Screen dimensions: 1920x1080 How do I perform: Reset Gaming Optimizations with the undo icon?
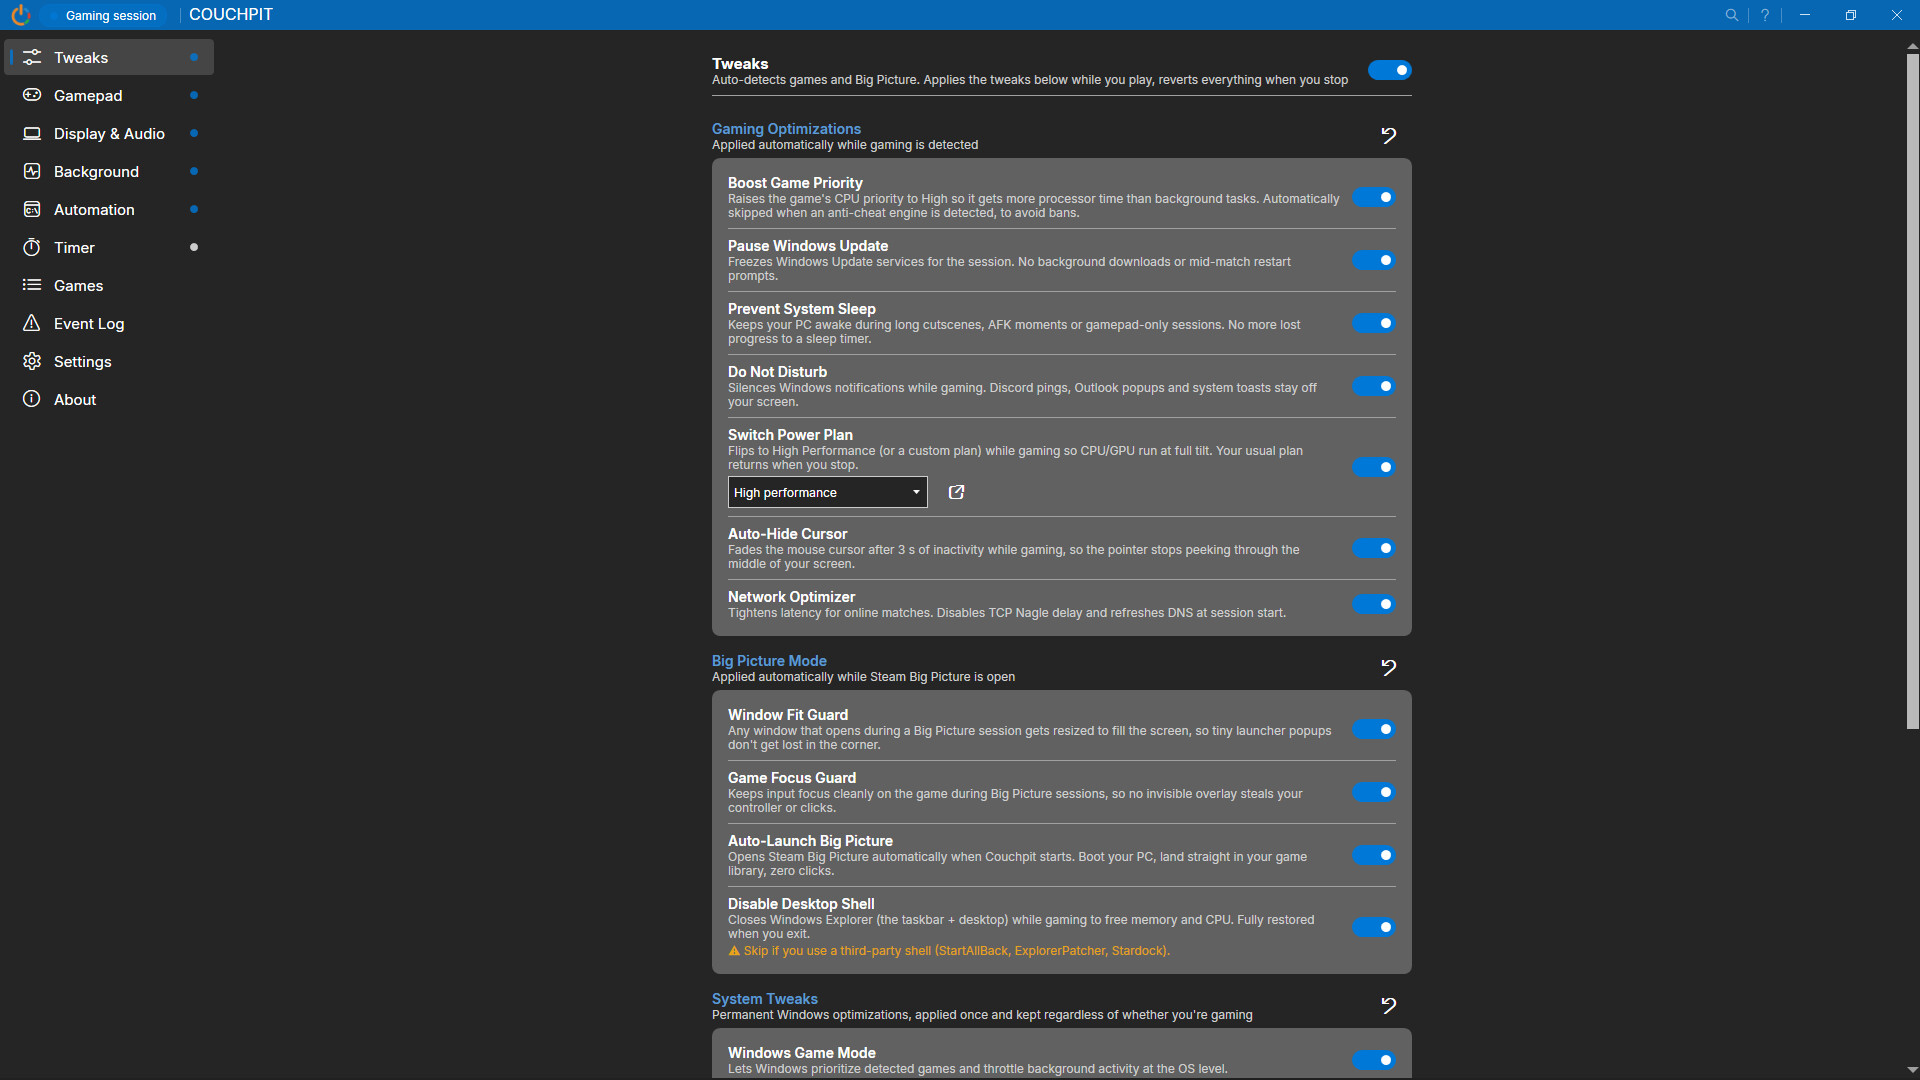[1388, 135]
